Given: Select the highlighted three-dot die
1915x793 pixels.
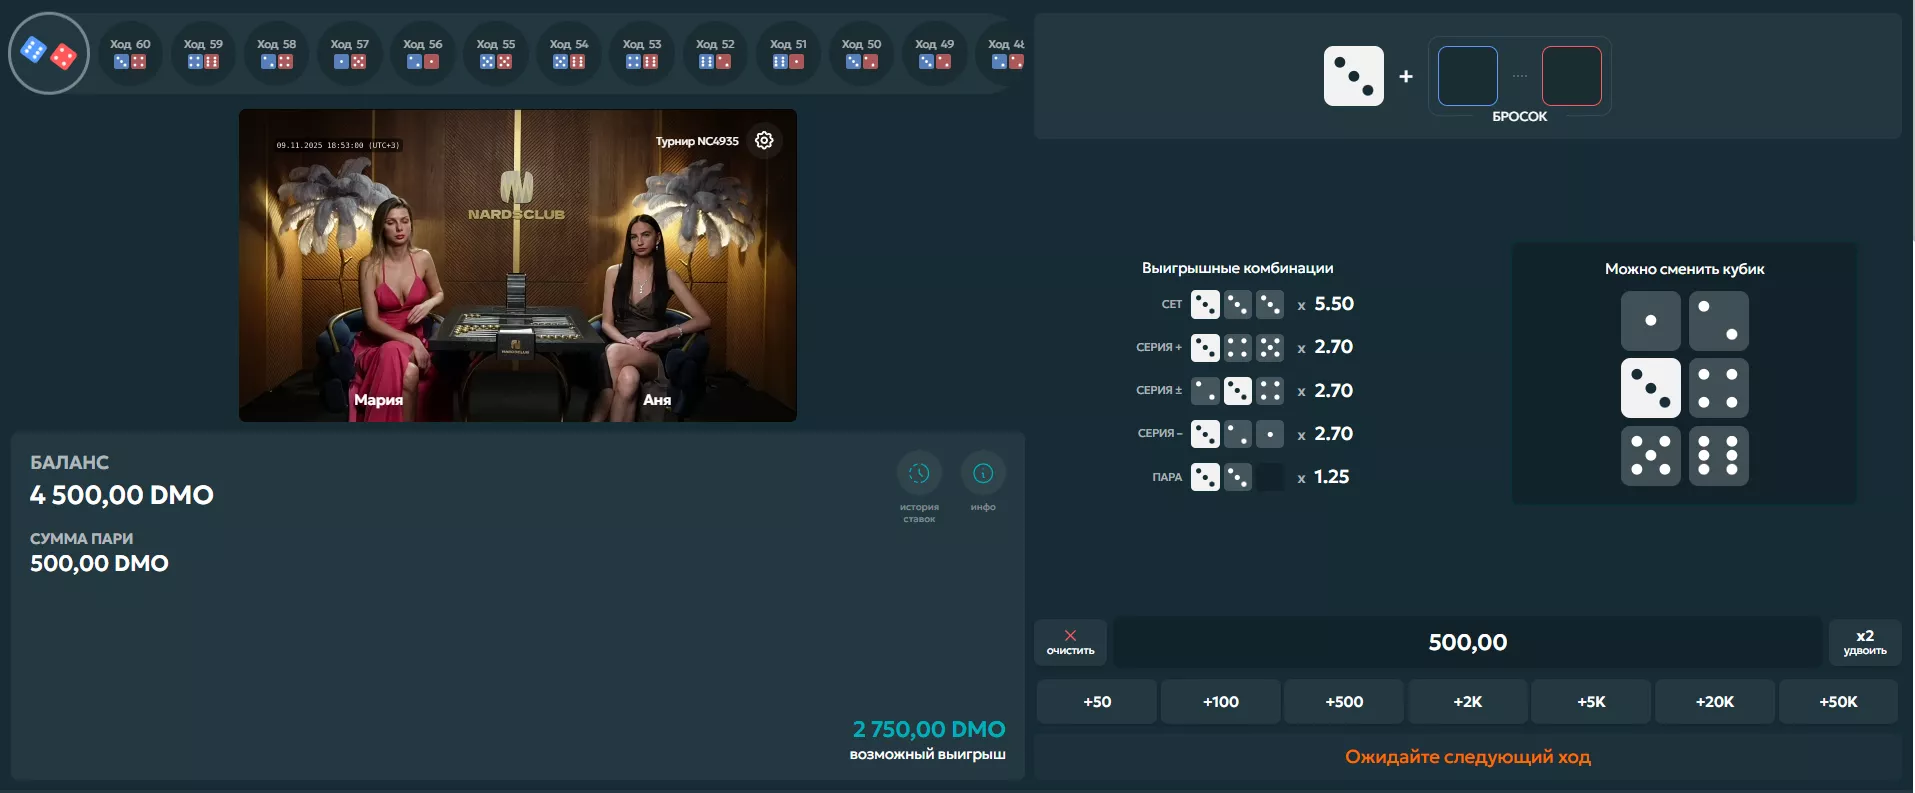Looking at the screenshot, I should tap(1650, 388).
